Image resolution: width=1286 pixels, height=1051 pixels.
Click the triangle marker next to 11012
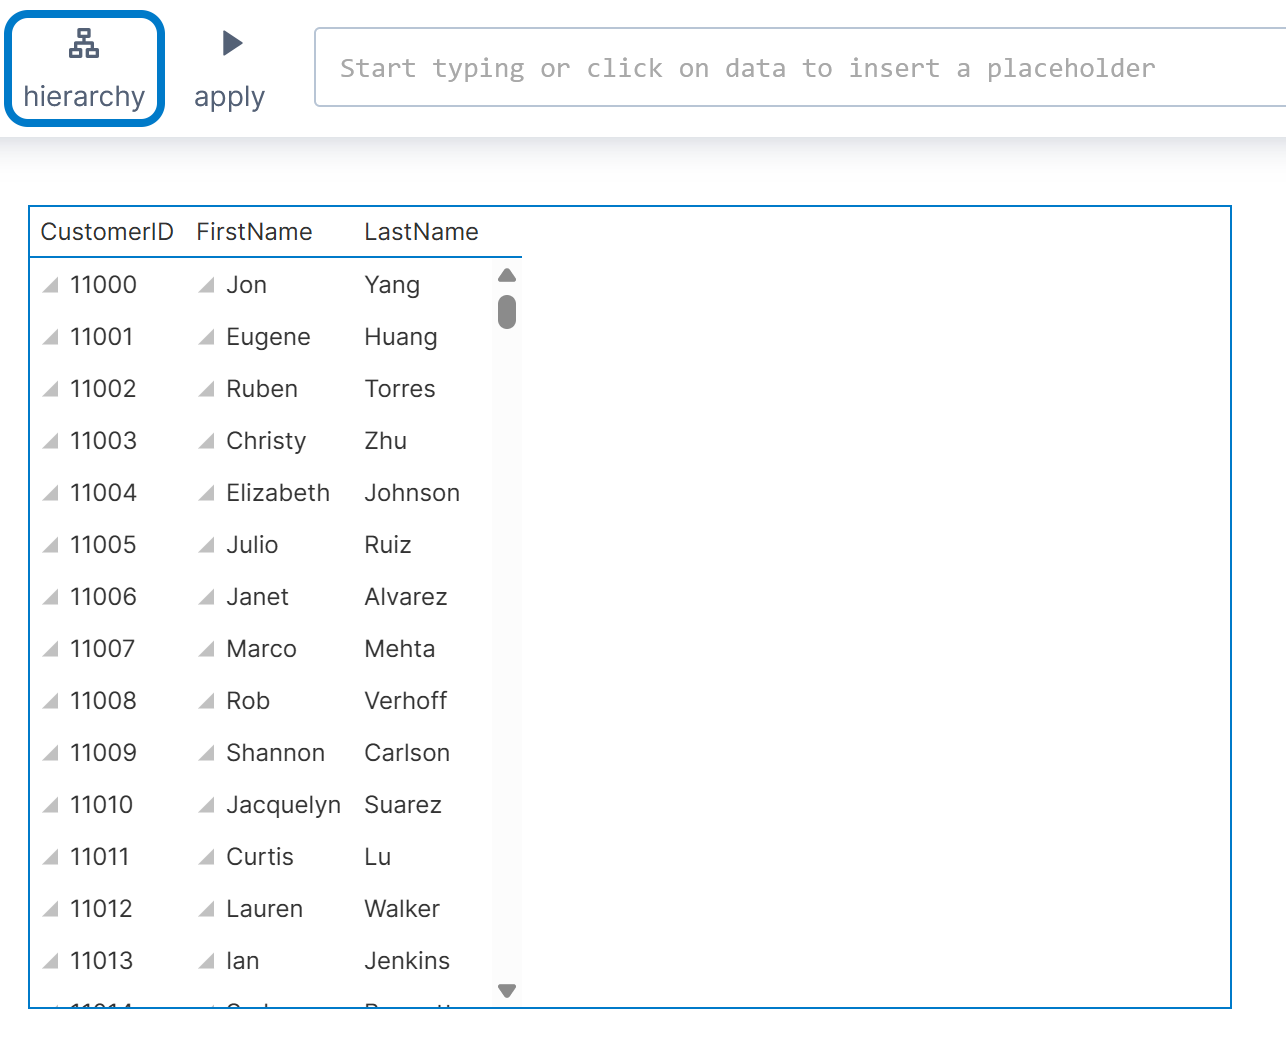point(51,910)
